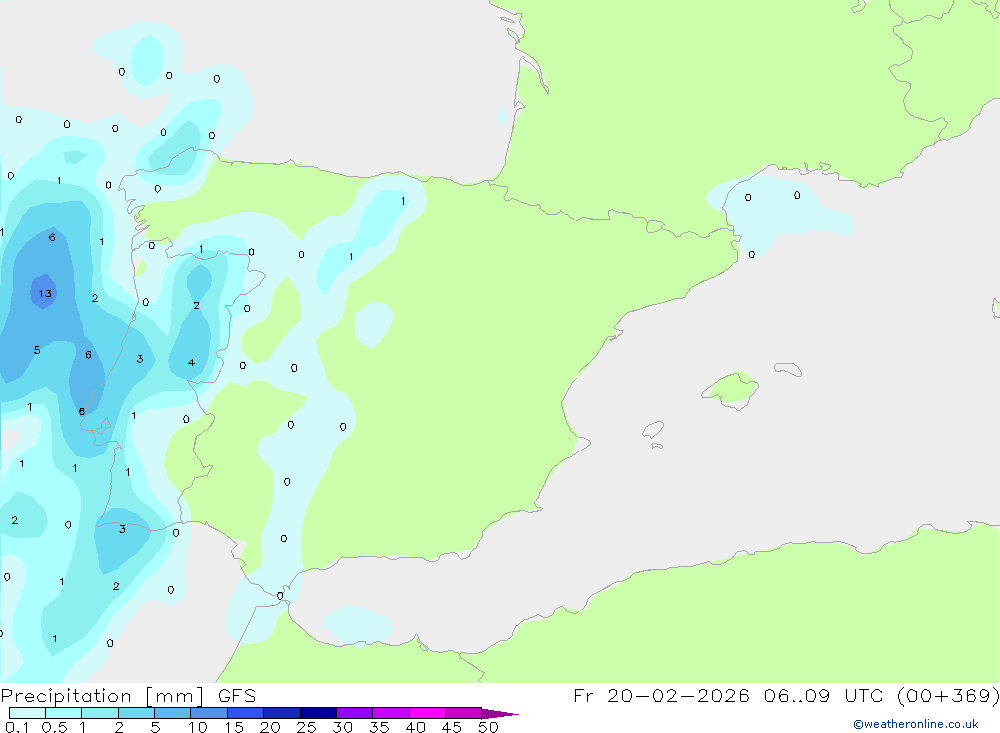
Task: Open the weatheronline.co.uk link
Action: [916, 724]
